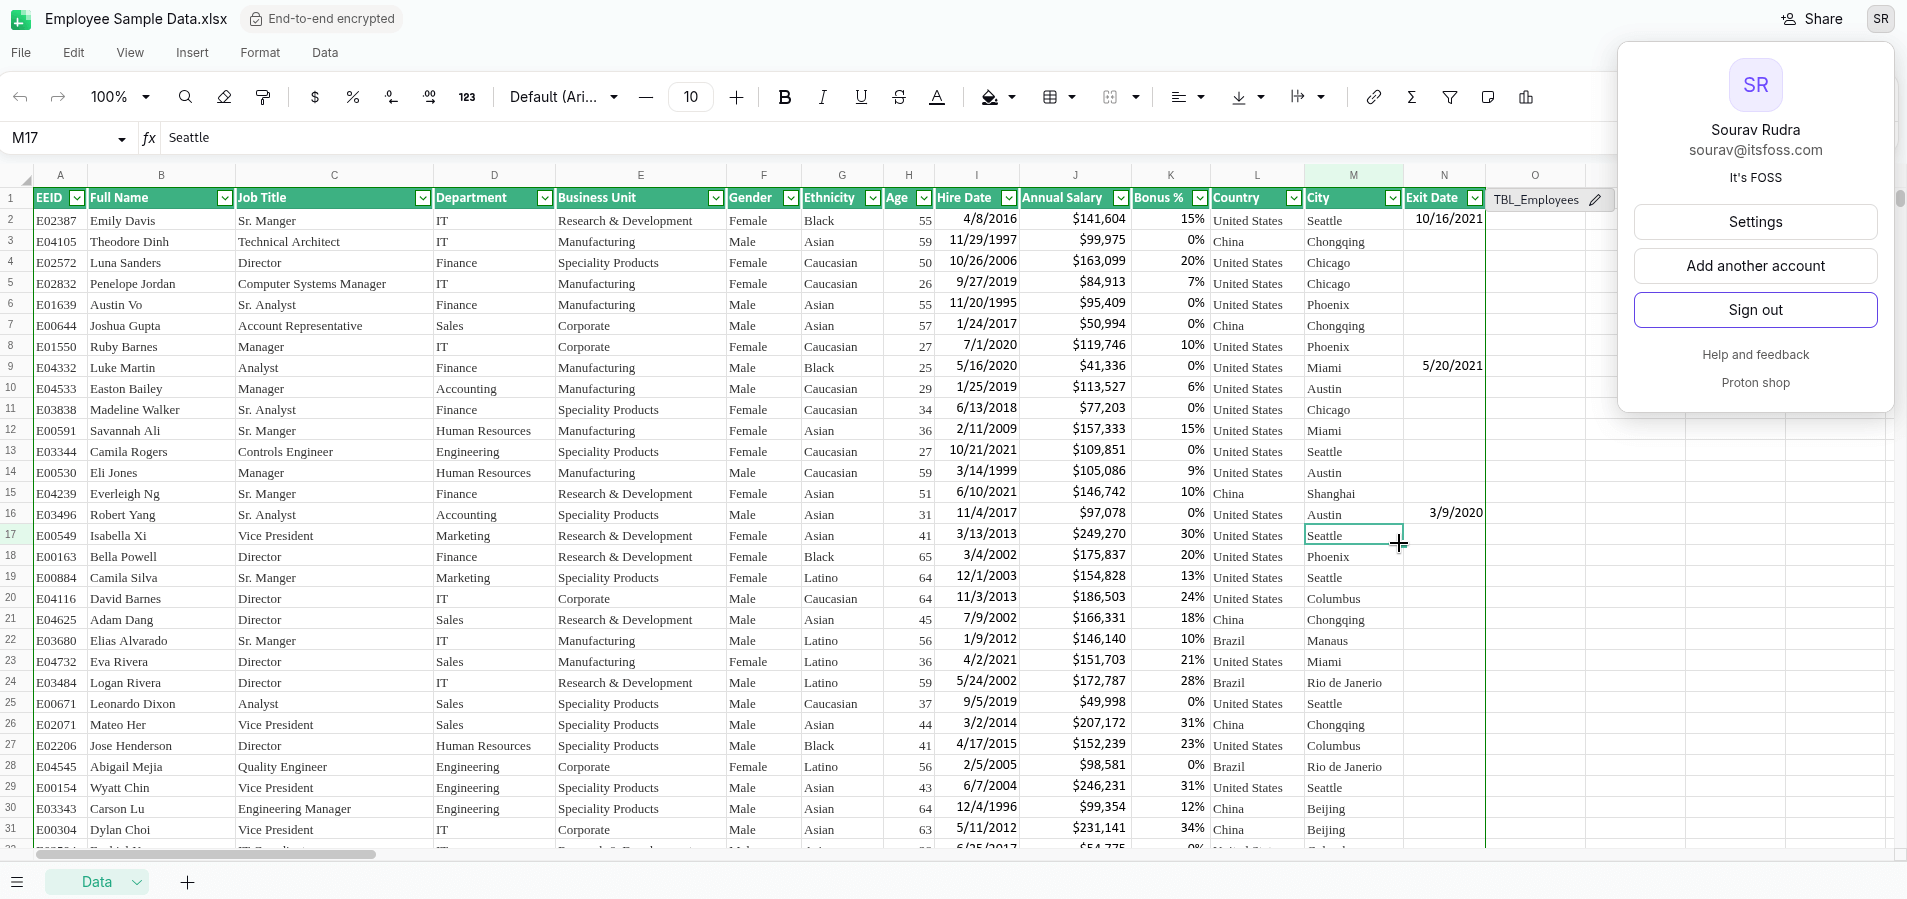The width and height of the screenshot is (1907, 899).
Task: Click the strikethrough formatting icon
Action: (x=899, y=97)
